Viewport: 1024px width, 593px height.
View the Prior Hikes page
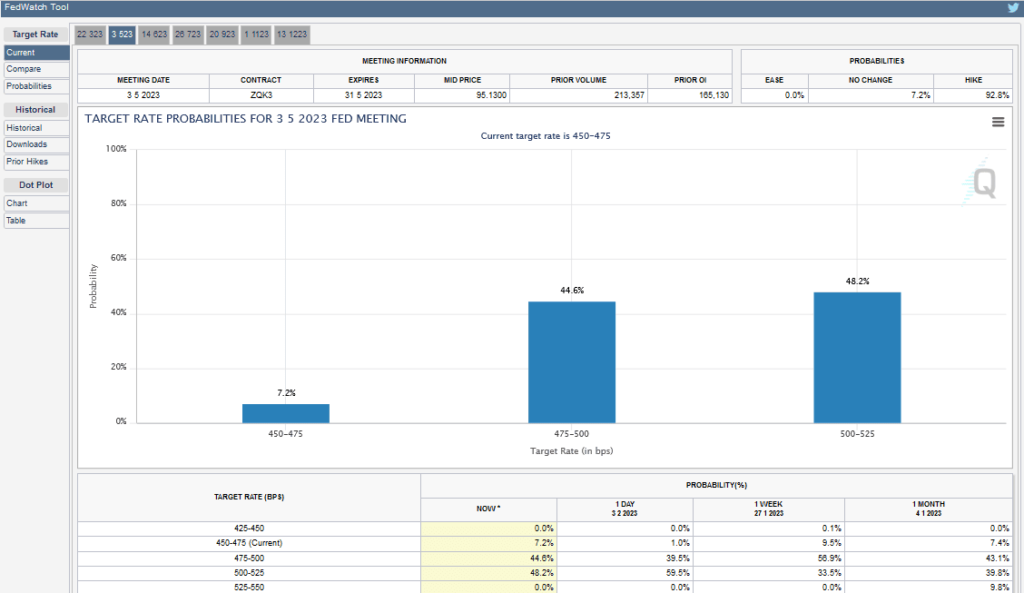[x=35, y=160]
